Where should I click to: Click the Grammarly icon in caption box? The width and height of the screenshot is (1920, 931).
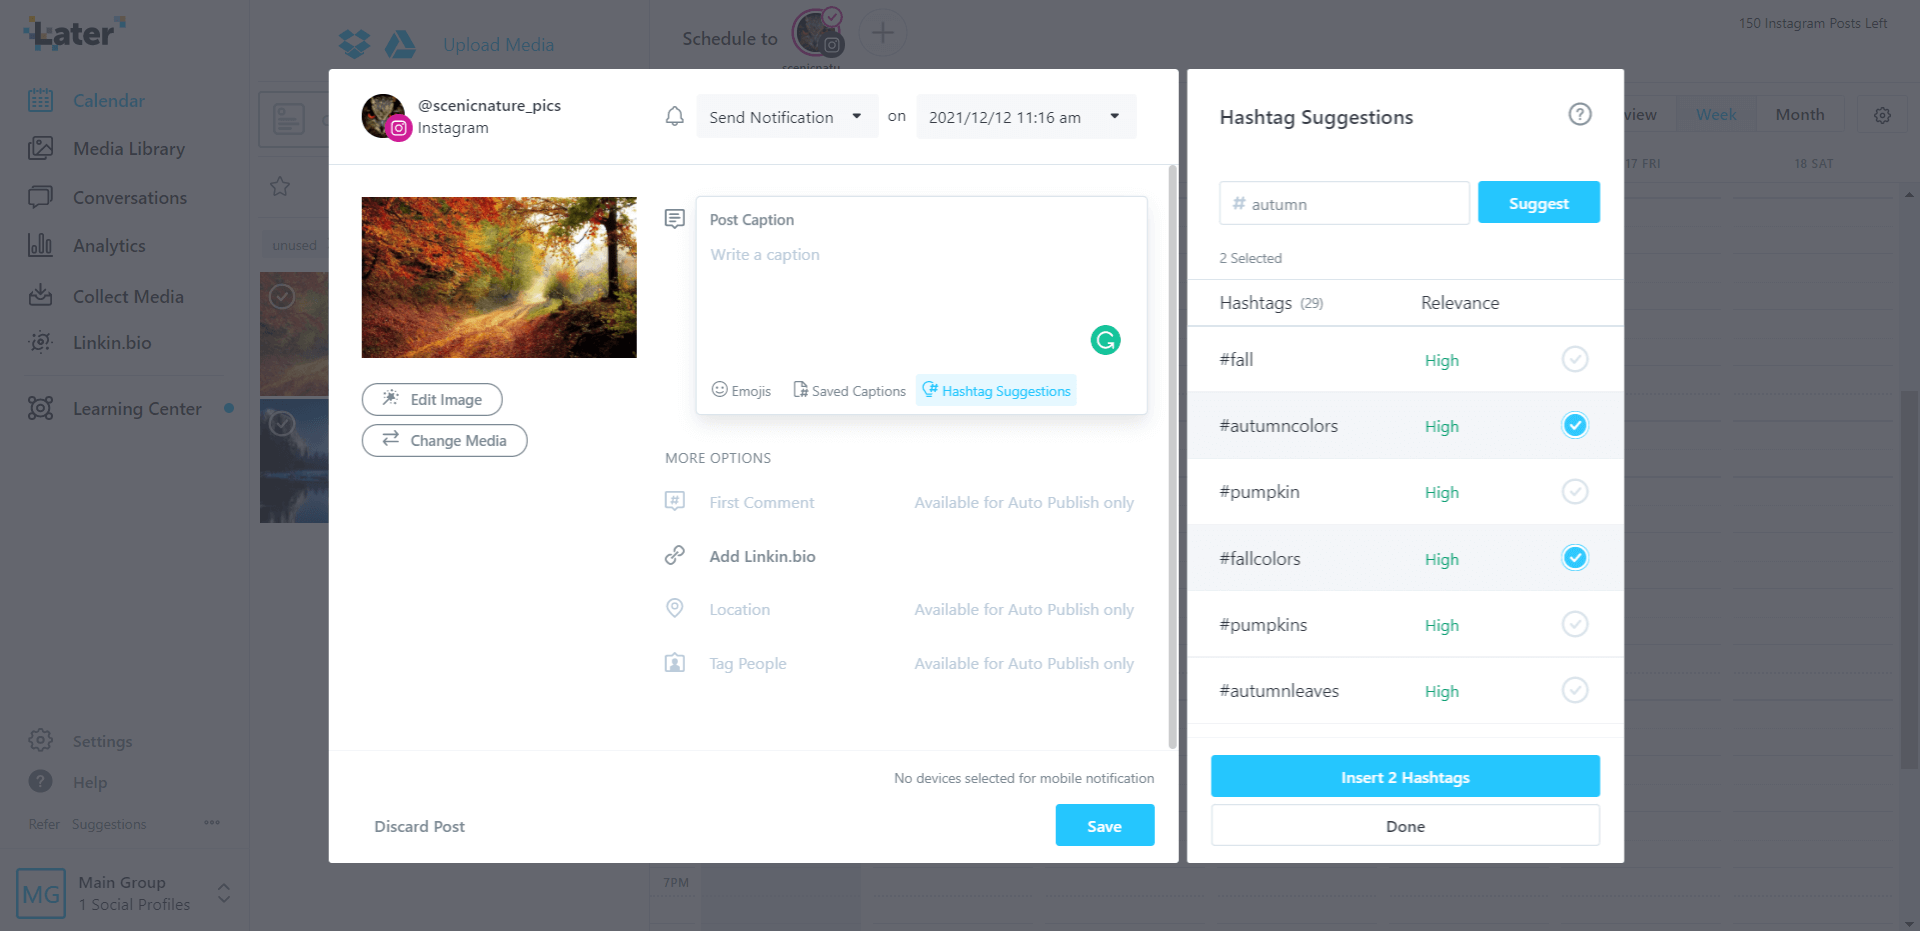coord(1105,340)
